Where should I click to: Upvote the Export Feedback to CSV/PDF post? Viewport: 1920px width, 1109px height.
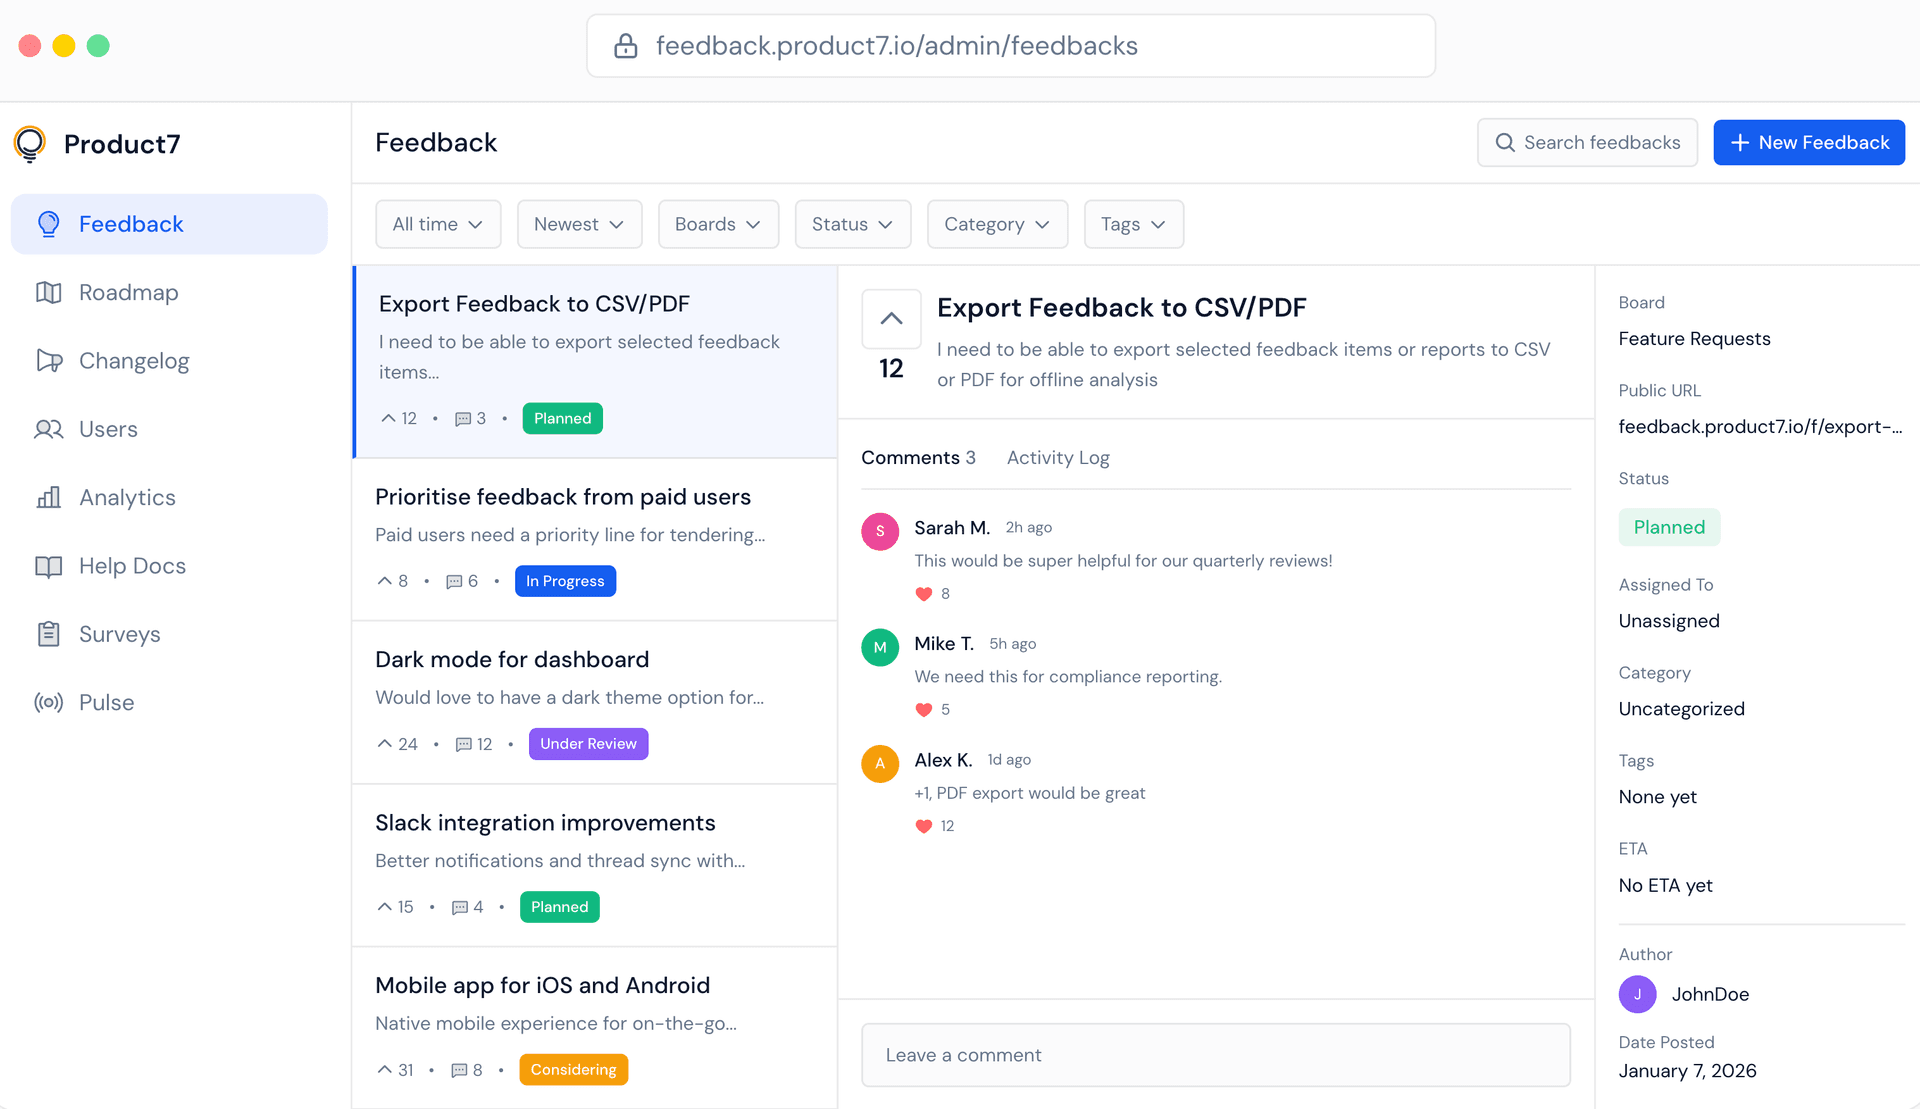coord(890,318)
